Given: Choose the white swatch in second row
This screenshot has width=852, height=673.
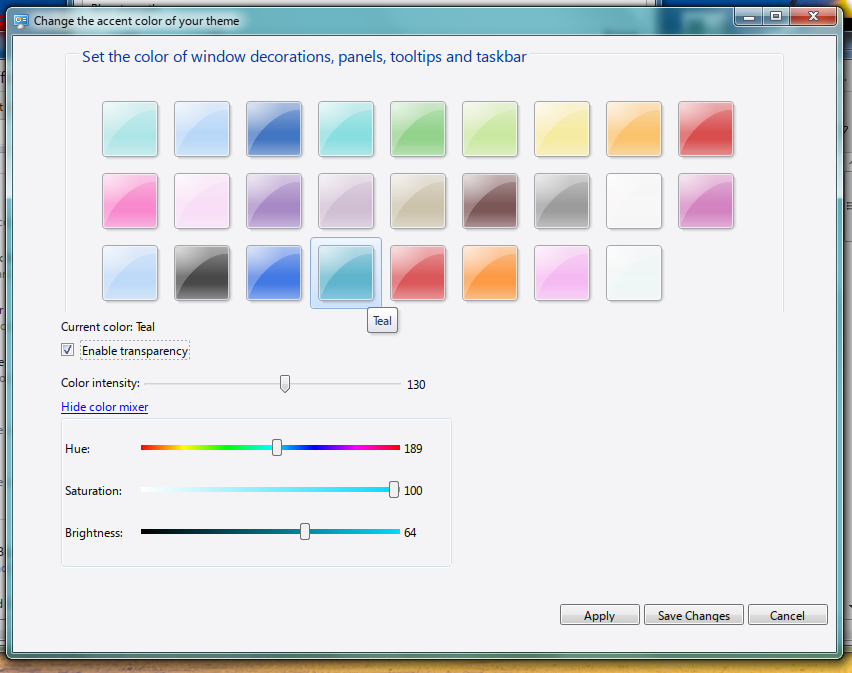Looking at the screenshot, I should 634,201.
